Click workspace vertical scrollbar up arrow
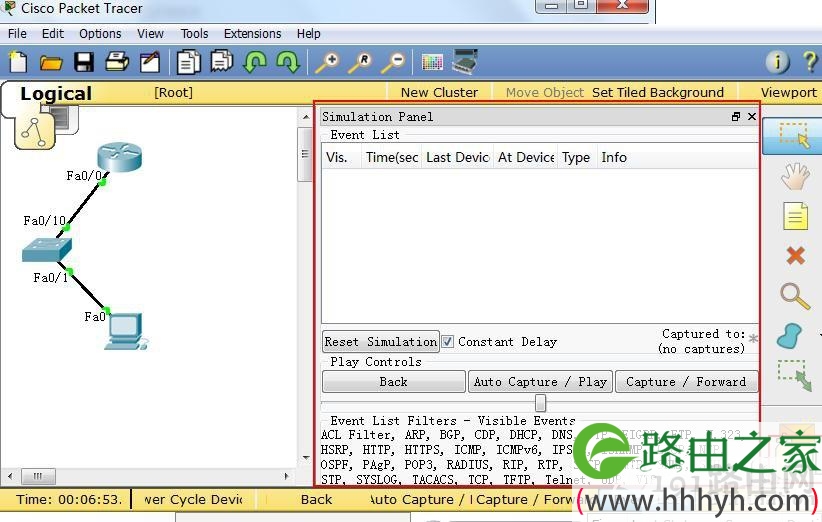822x522 pixels. (x=306, y=116)
